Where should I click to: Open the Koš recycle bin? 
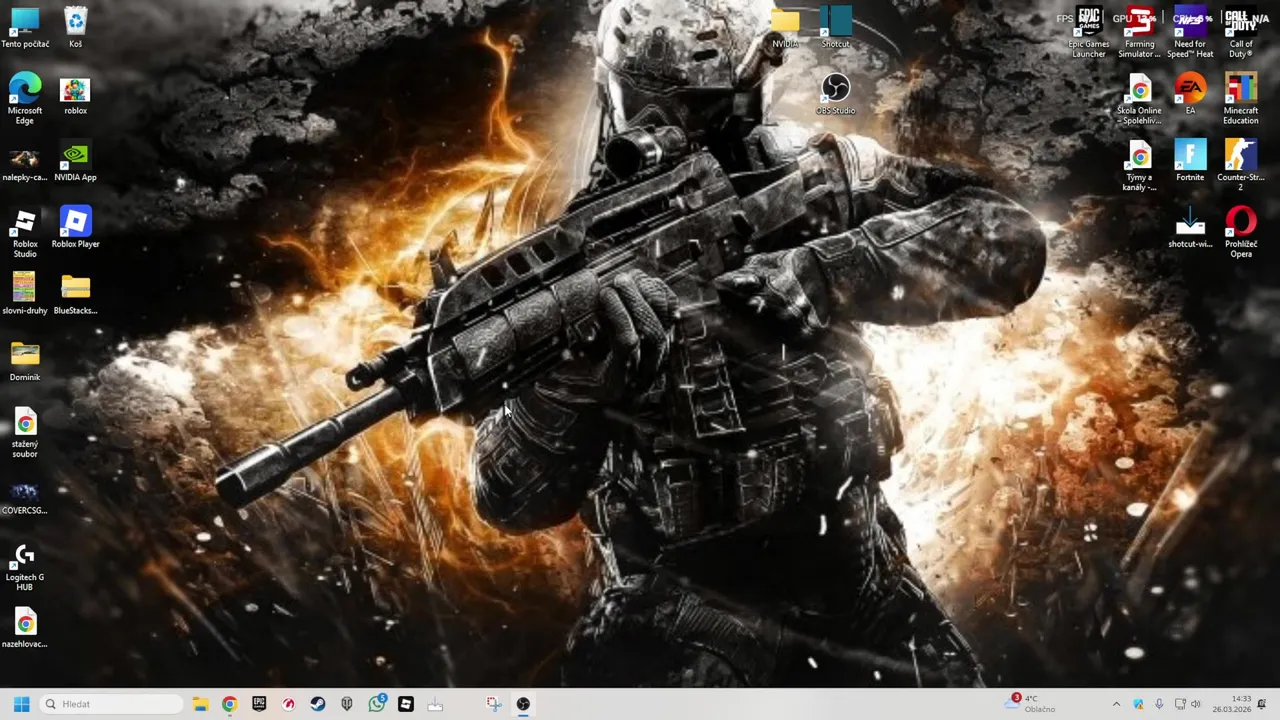tap(75, 28)
